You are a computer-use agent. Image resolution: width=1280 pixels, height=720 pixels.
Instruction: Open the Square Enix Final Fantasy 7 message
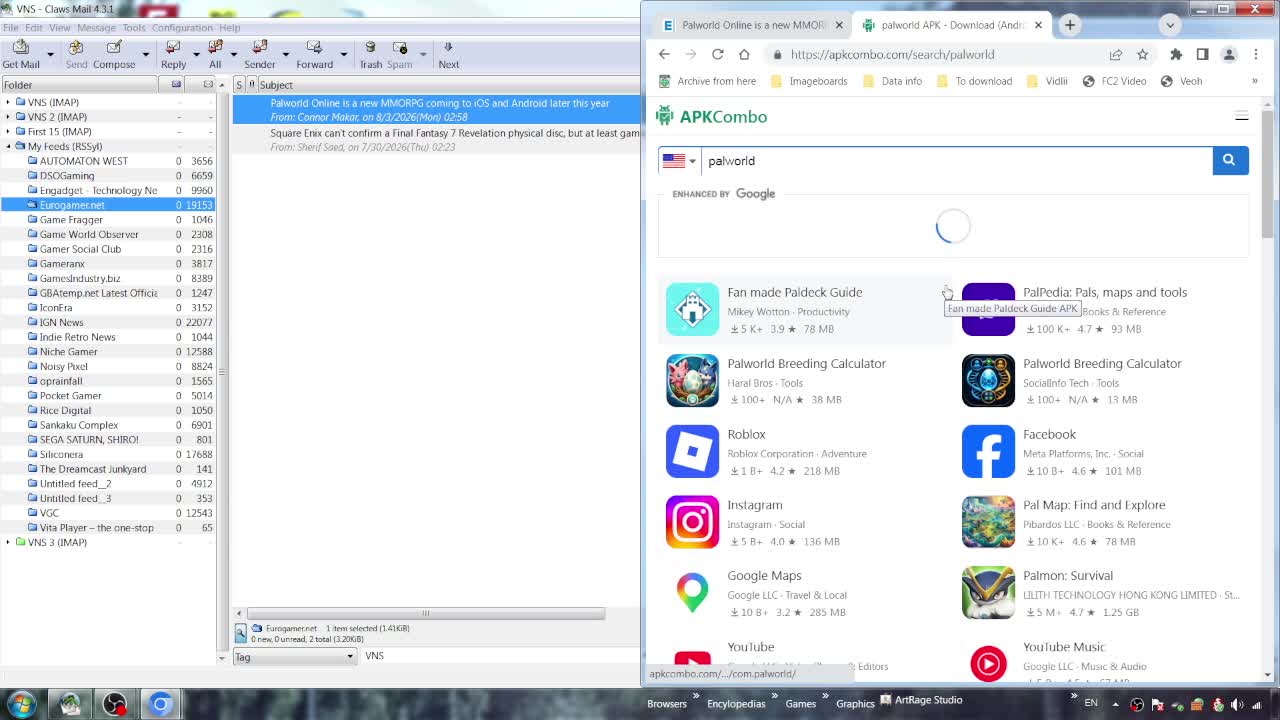pos(436,139)
